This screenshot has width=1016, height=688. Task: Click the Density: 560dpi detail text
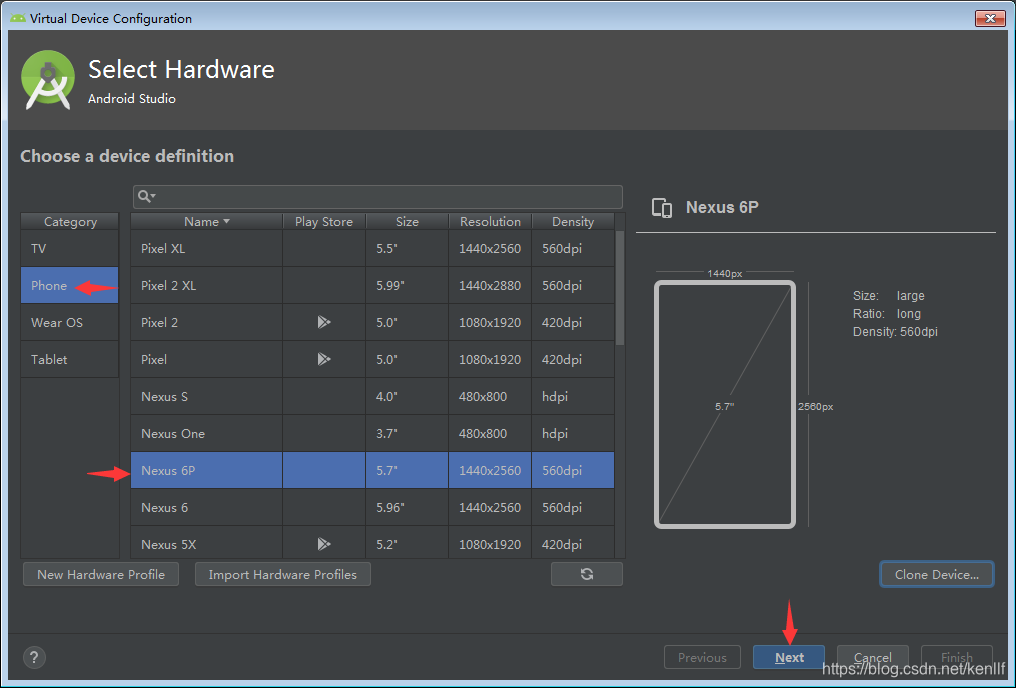click(x=895, y=332)
